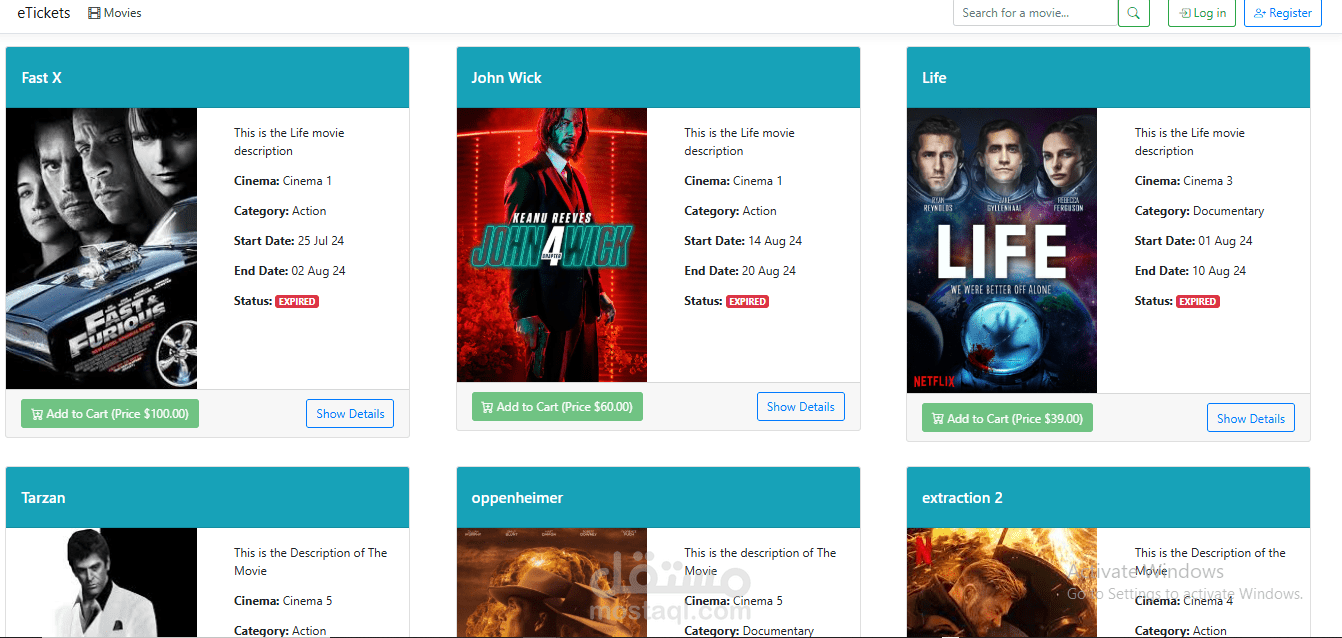Screen dimensions: 1342x638
Task: Click Fast X end date 02 Aug 24
Action: pos(318,271)
